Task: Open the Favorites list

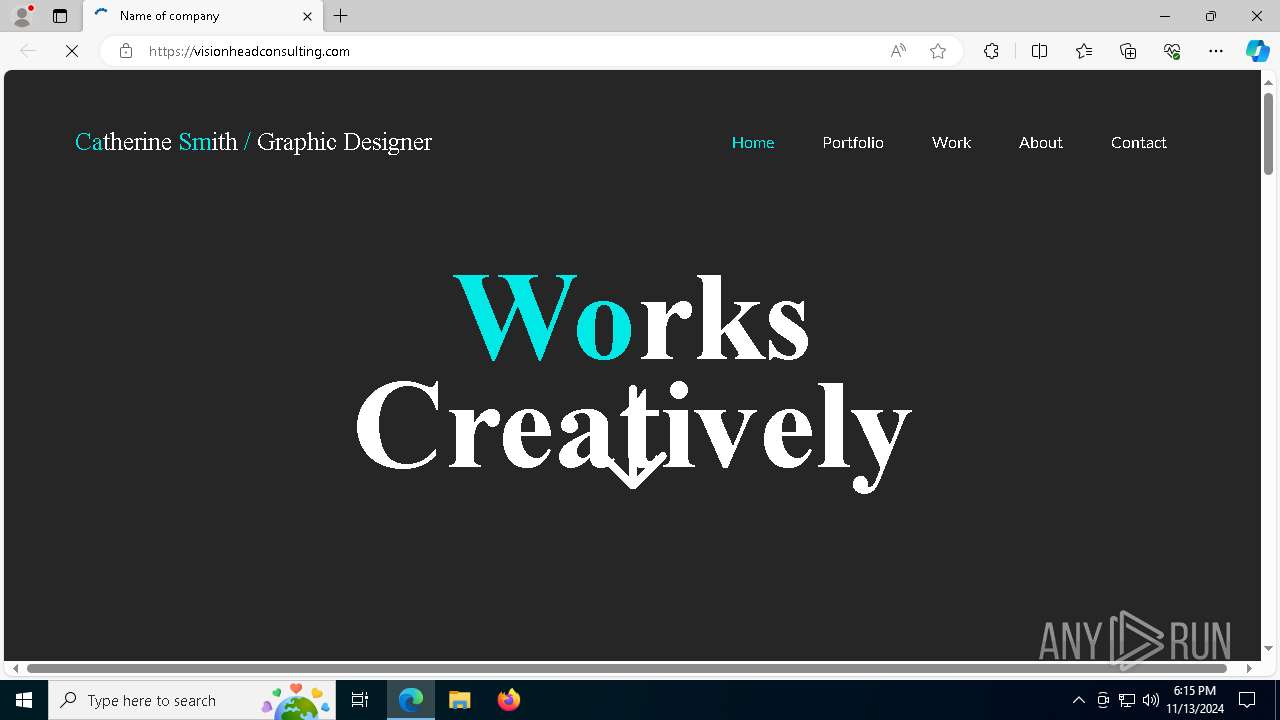Action: point(1084,51)
